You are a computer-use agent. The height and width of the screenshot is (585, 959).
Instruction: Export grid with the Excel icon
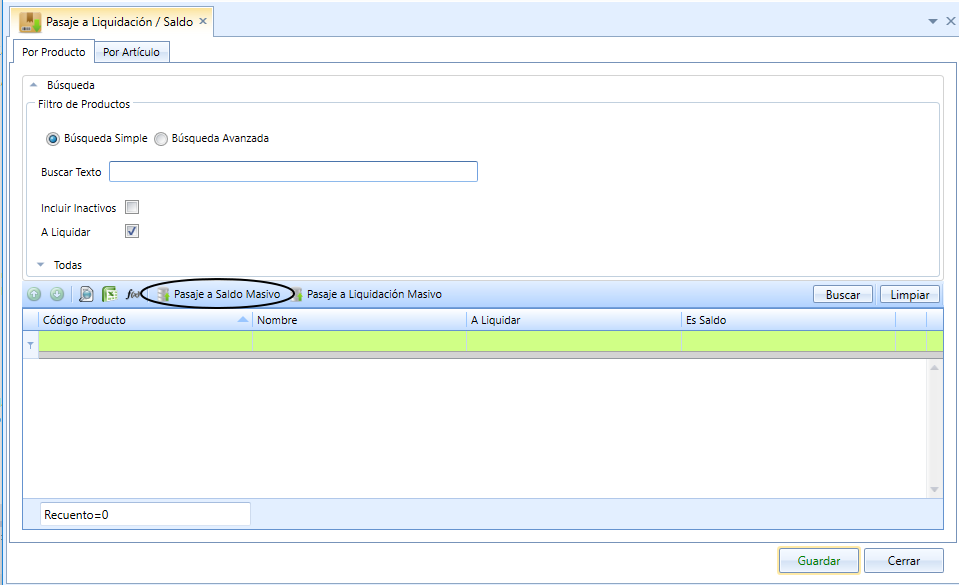pos(109,294)
